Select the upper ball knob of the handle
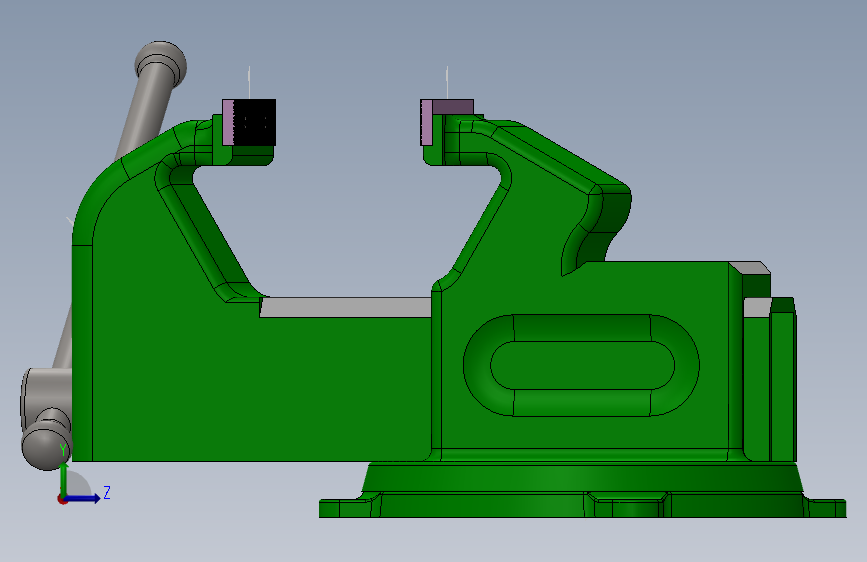 click(x=161, y=64)
